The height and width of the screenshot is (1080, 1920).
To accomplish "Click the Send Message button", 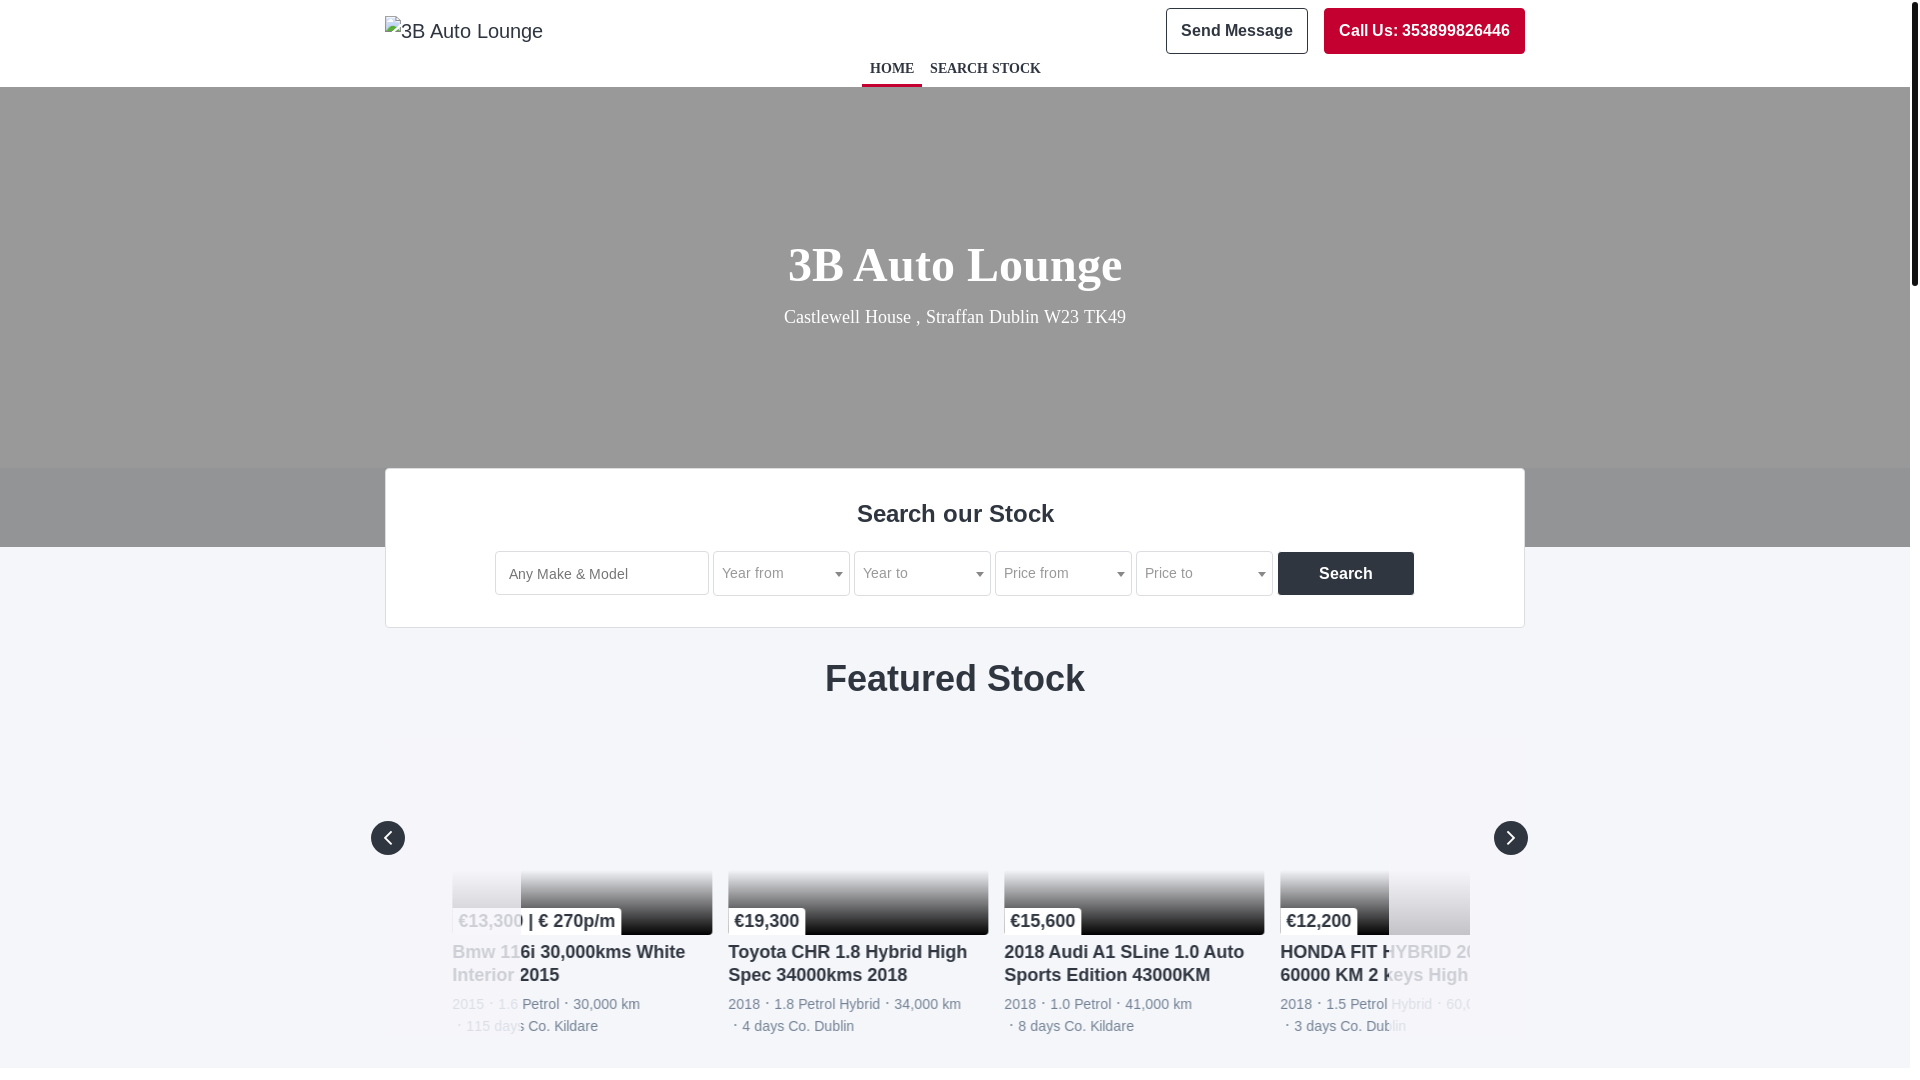I will click(1236, 31).
